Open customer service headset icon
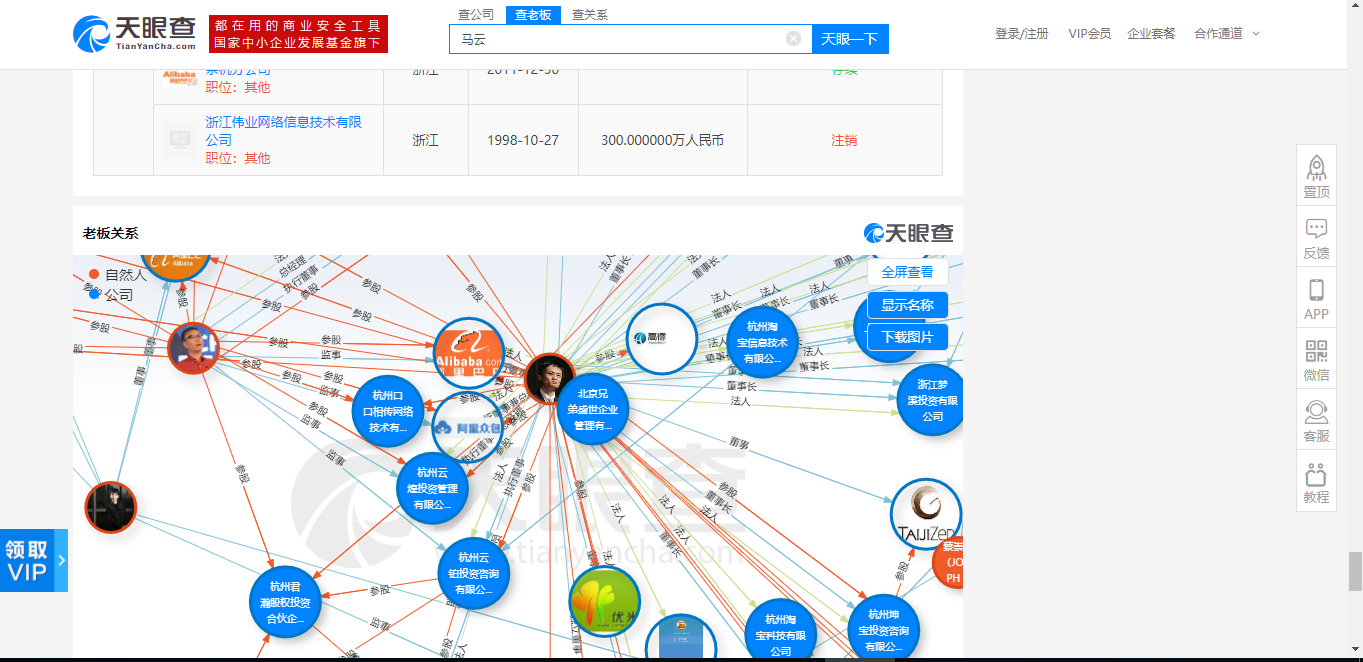 pos(1316,412)
